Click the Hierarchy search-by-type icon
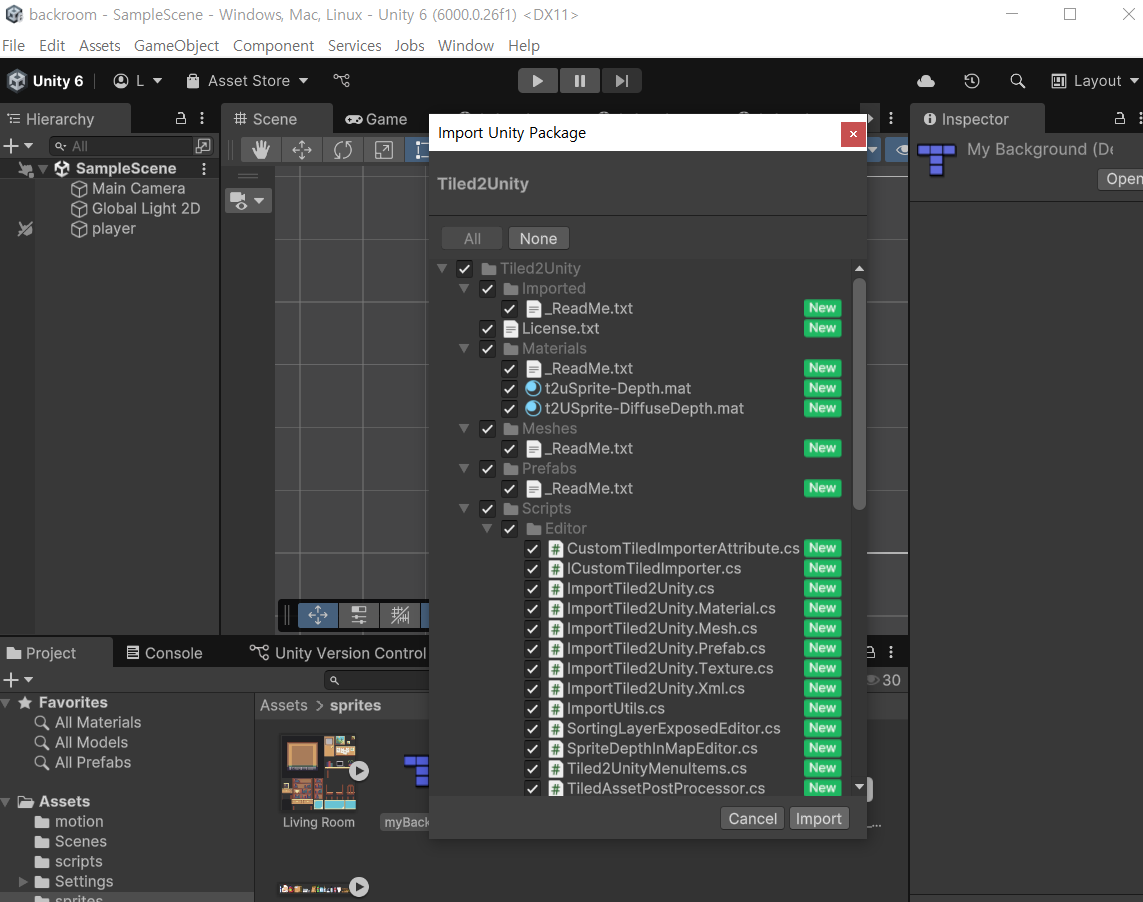This screenshot has height=902, width=1143. pyautogui.click(x=203, y=146)
